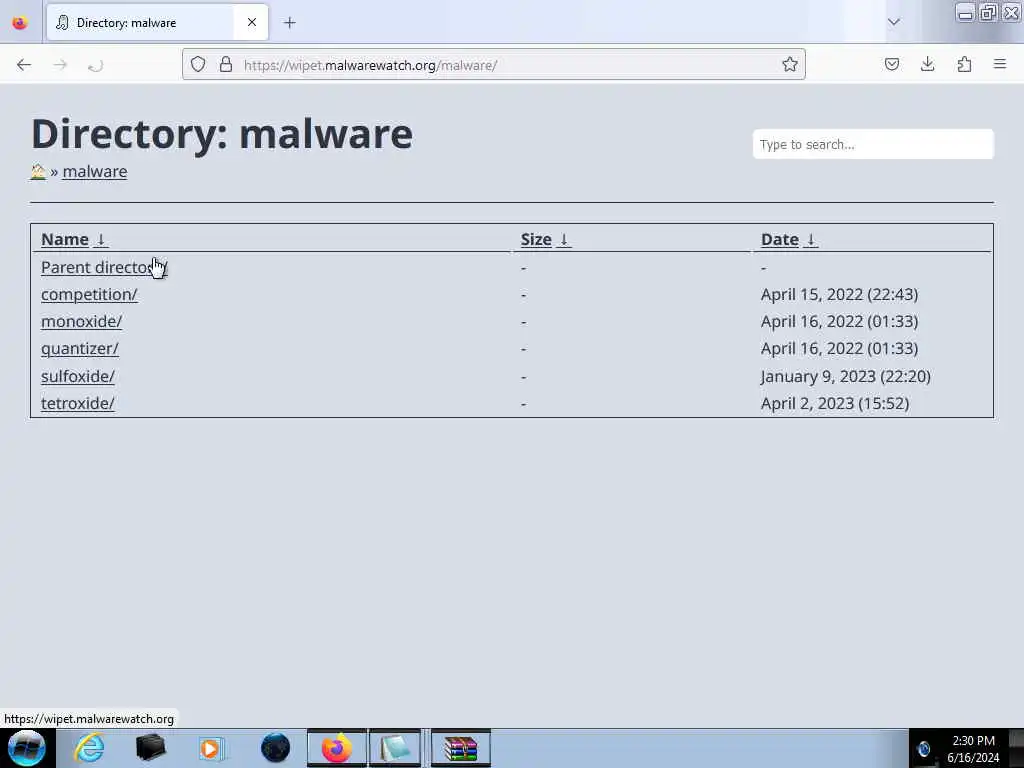
Task: Toggle the Date descending sort arrow
Action: 810,240
